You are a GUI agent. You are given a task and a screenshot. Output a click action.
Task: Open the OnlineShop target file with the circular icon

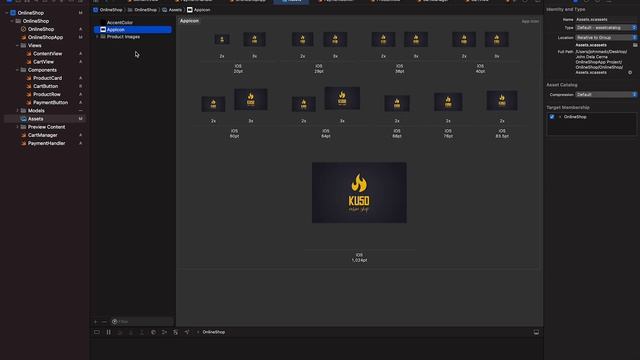(41, 29)
